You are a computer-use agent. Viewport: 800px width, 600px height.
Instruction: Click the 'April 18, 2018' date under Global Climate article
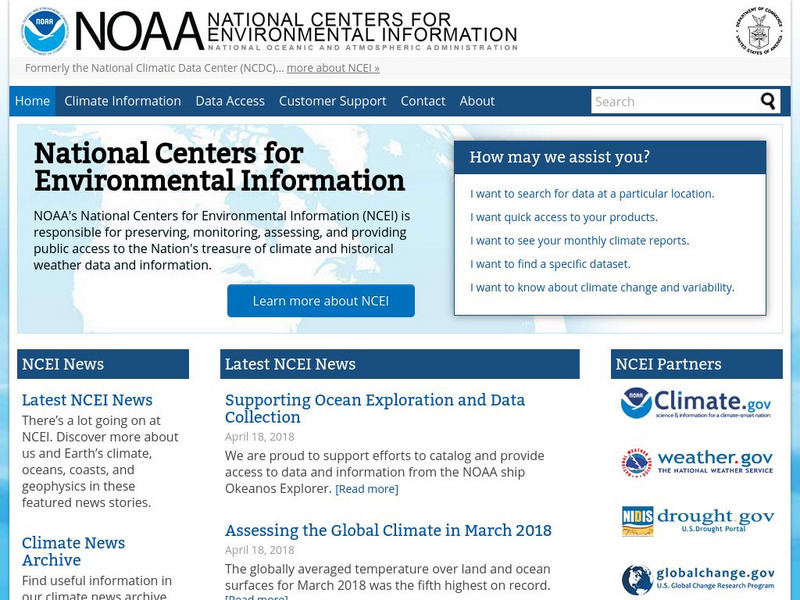pyautogui.click(x=260, y=550)
